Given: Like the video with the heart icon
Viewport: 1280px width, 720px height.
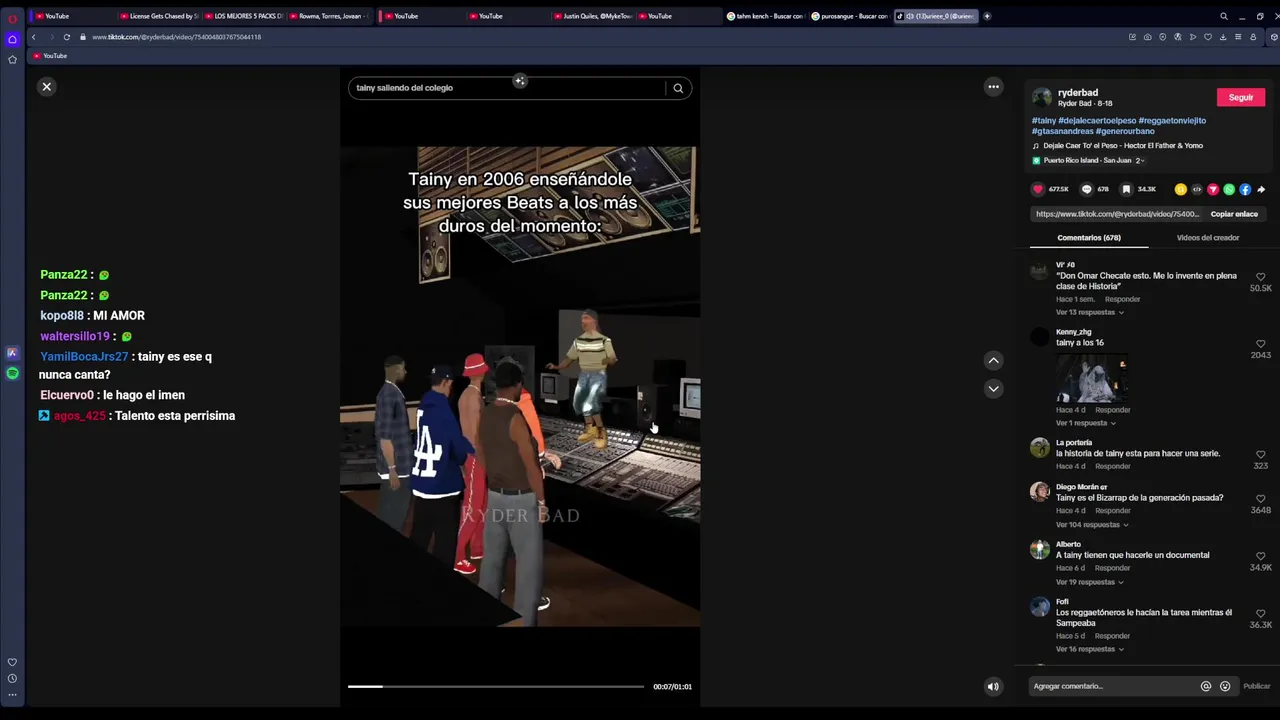Looking at the screenshot, I should pos(1038,189).
